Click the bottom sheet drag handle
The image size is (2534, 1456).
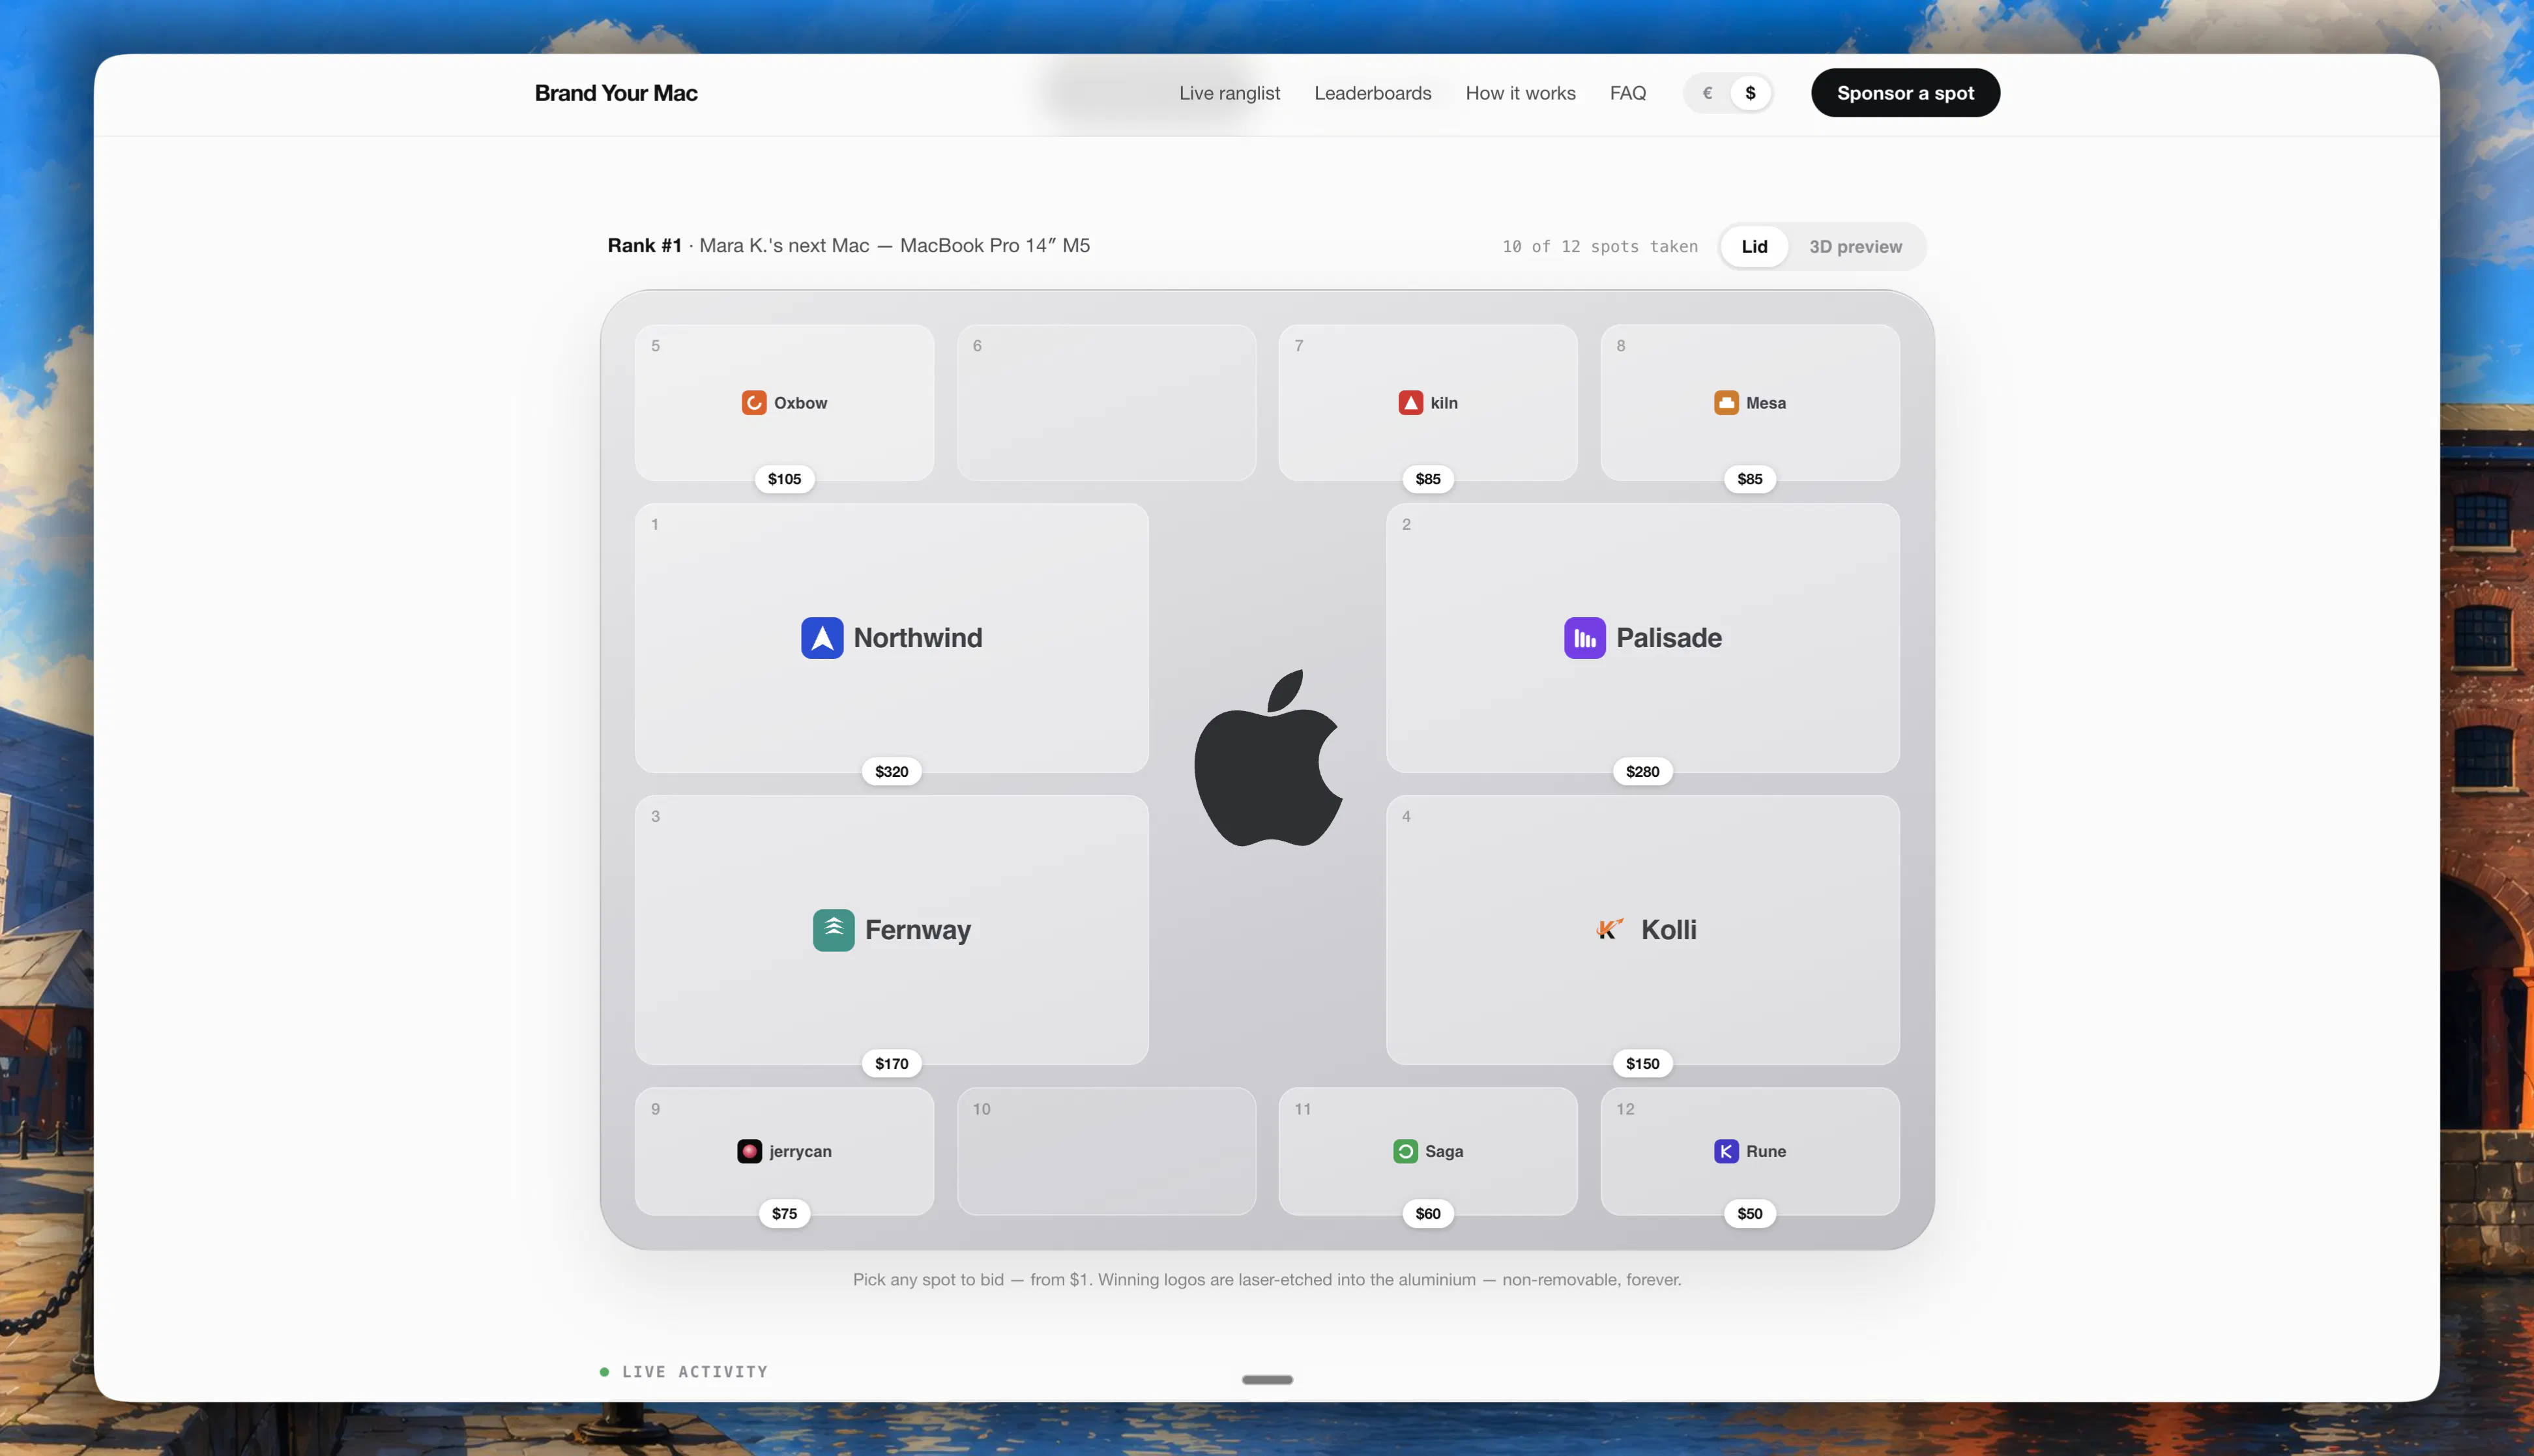coord(1267,1380)
